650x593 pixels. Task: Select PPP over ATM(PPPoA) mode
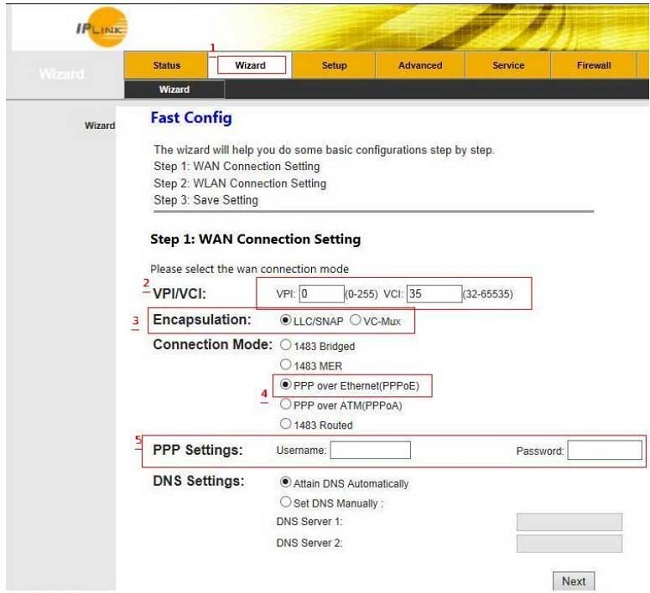[x=287, y=405]
